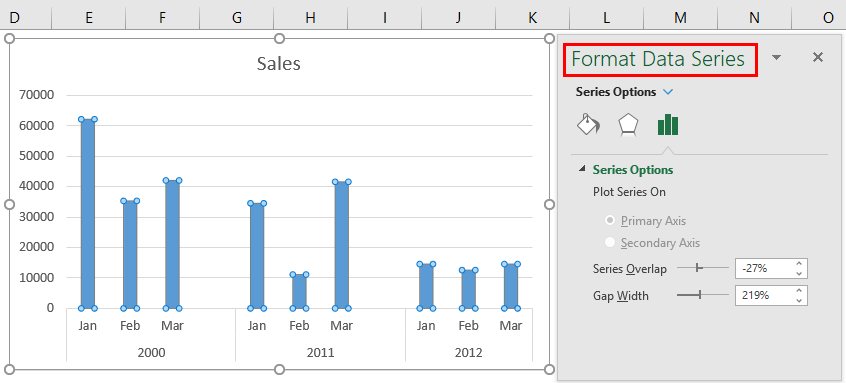846x383 pixels.
Task: Click the 2011 year axis label
Action: (320, 353)
